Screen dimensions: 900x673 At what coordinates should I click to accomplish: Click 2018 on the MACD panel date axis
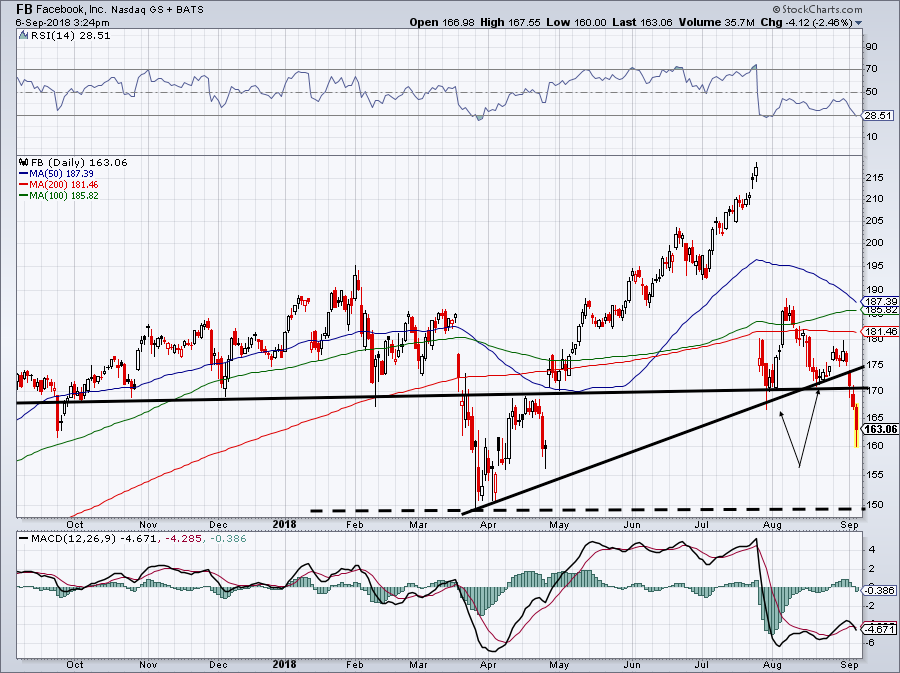click(x=285, y=664)
